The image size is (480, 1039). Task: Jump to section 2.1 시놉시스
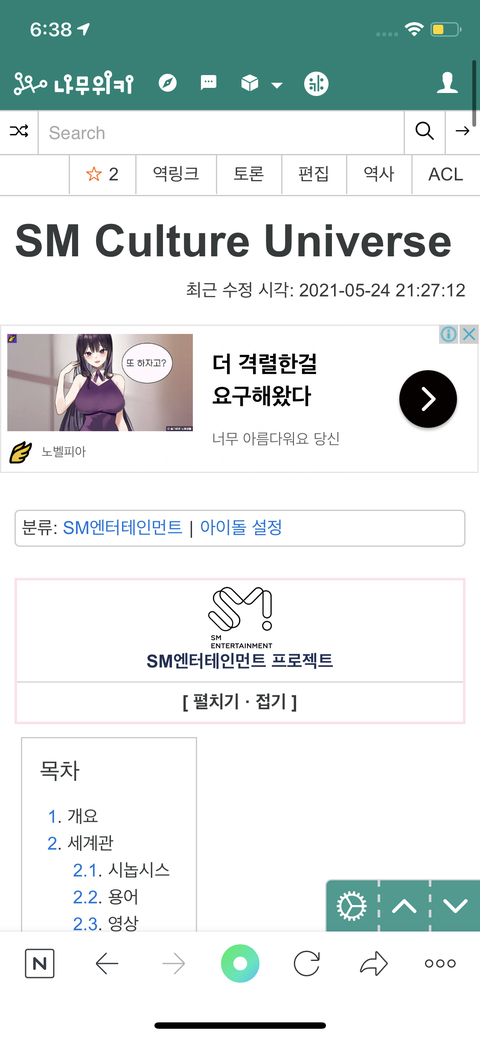click(x=121, y=870)
